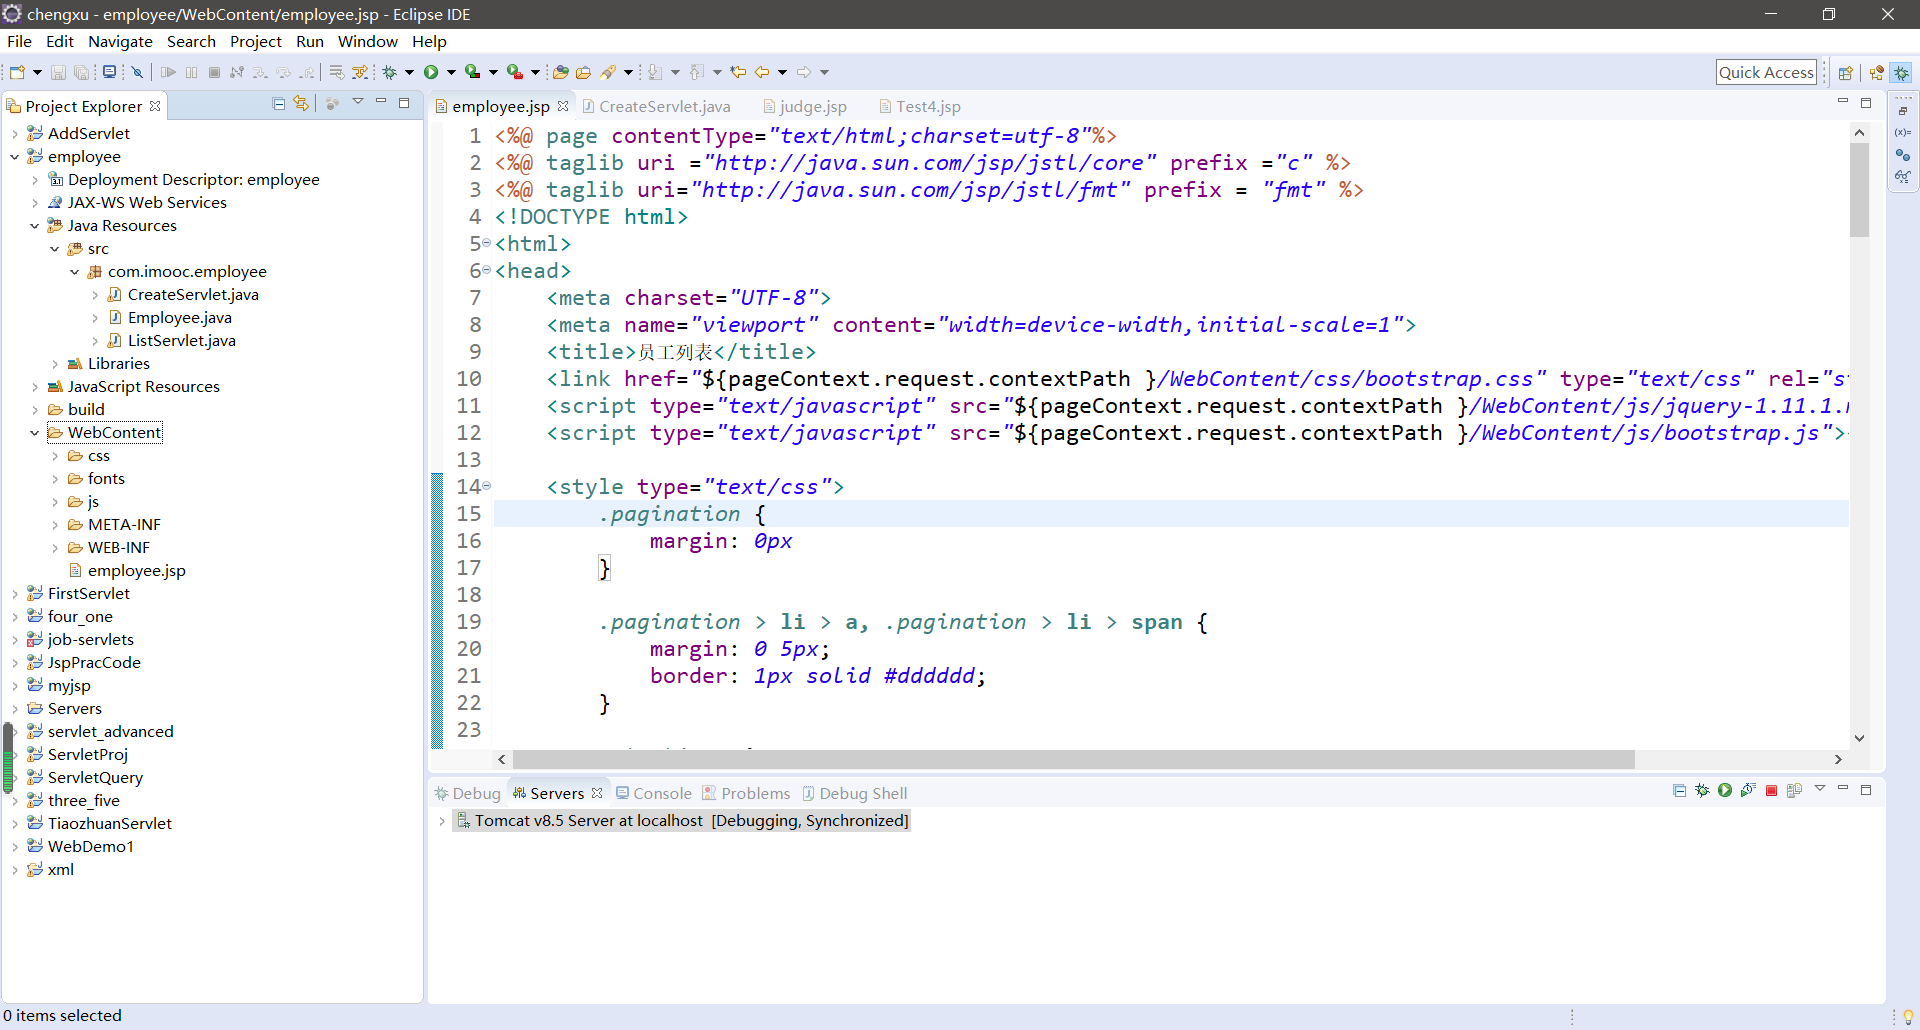
Task: Click the editor horizontal scrollbar
Action: click(1073, 760)
